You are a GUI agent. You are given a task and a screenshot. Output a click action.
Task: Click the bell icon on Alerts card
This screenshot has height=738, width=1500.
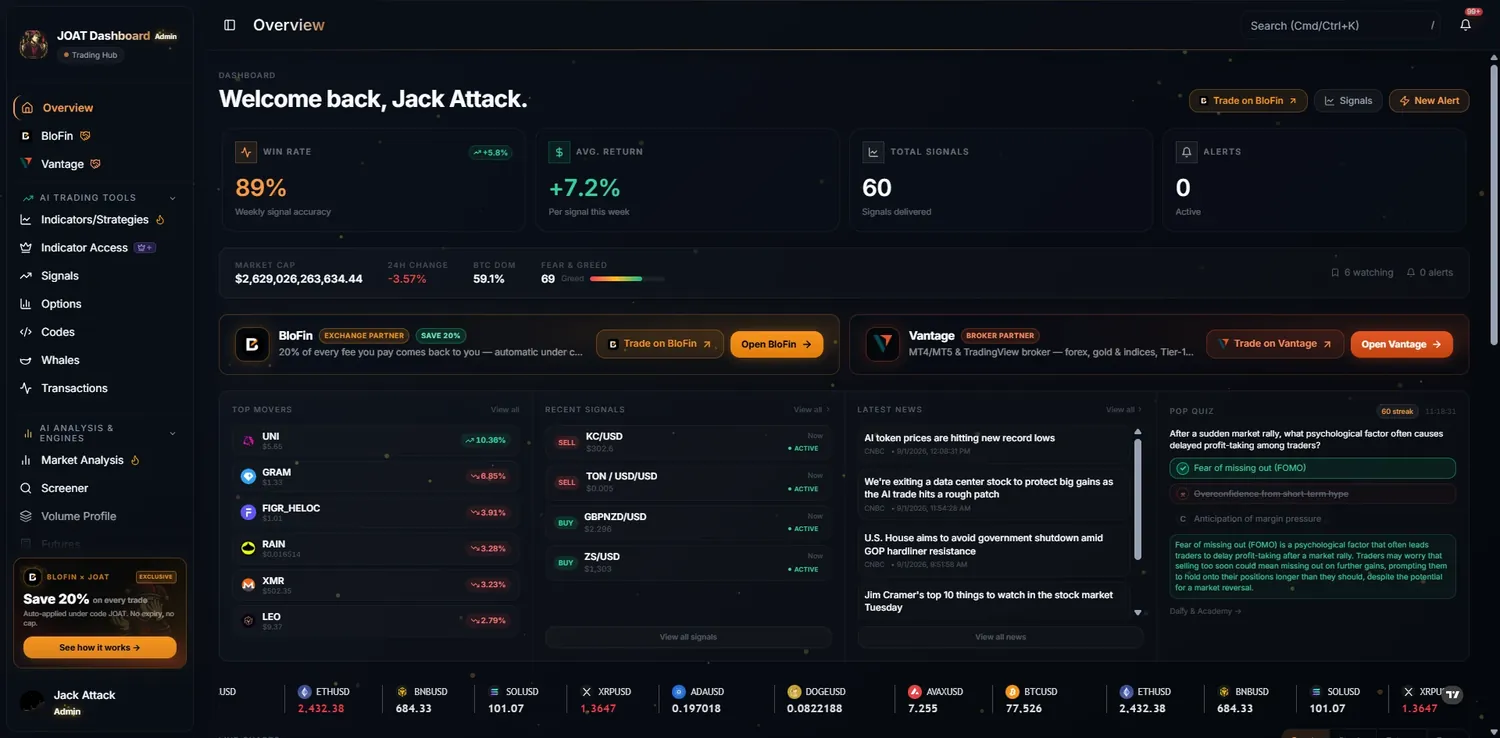tap(1187, 152)
